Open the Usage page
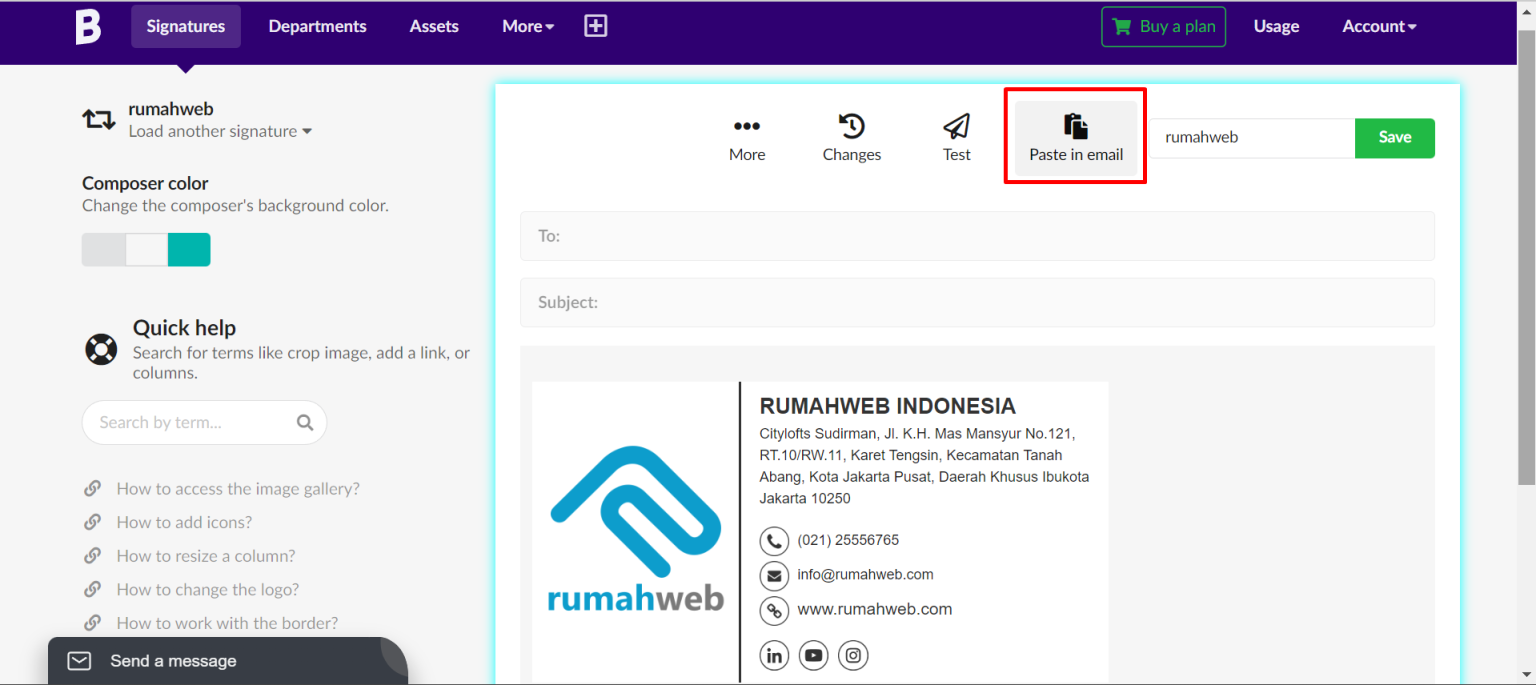The image size is (1536, 685). (x=1277, y=27)
